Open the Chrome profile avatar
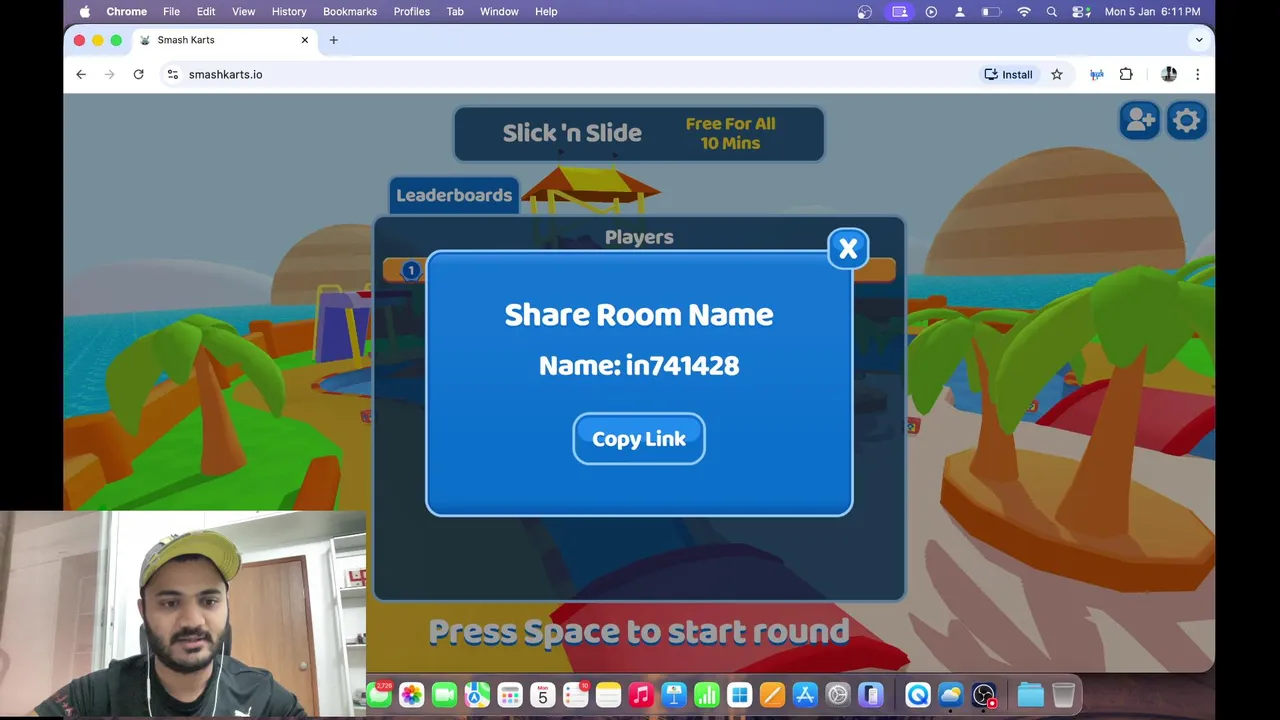Image resolution: width=1280 pixels, height=720 pixels. [x=1168, y=74]
